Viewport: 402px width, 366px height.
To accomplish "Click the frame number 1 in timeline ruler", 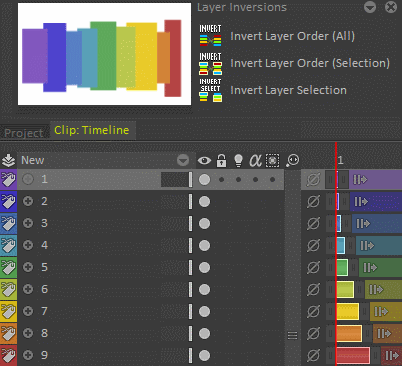I will 340,160.
